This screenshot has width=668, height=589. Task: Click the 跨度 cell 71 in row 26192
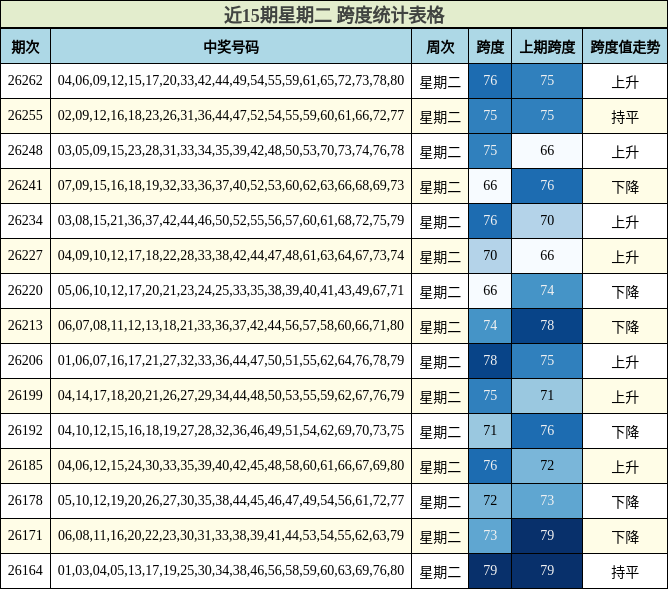[490, 431]
